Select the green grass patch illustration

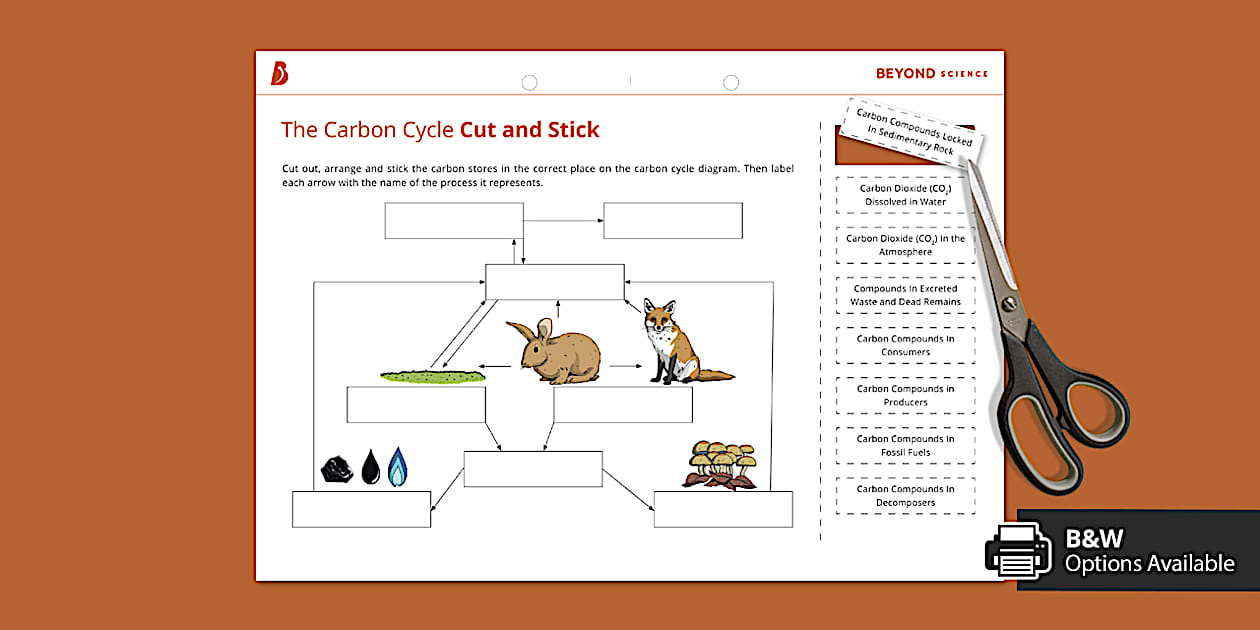click(x=433, y=376)
